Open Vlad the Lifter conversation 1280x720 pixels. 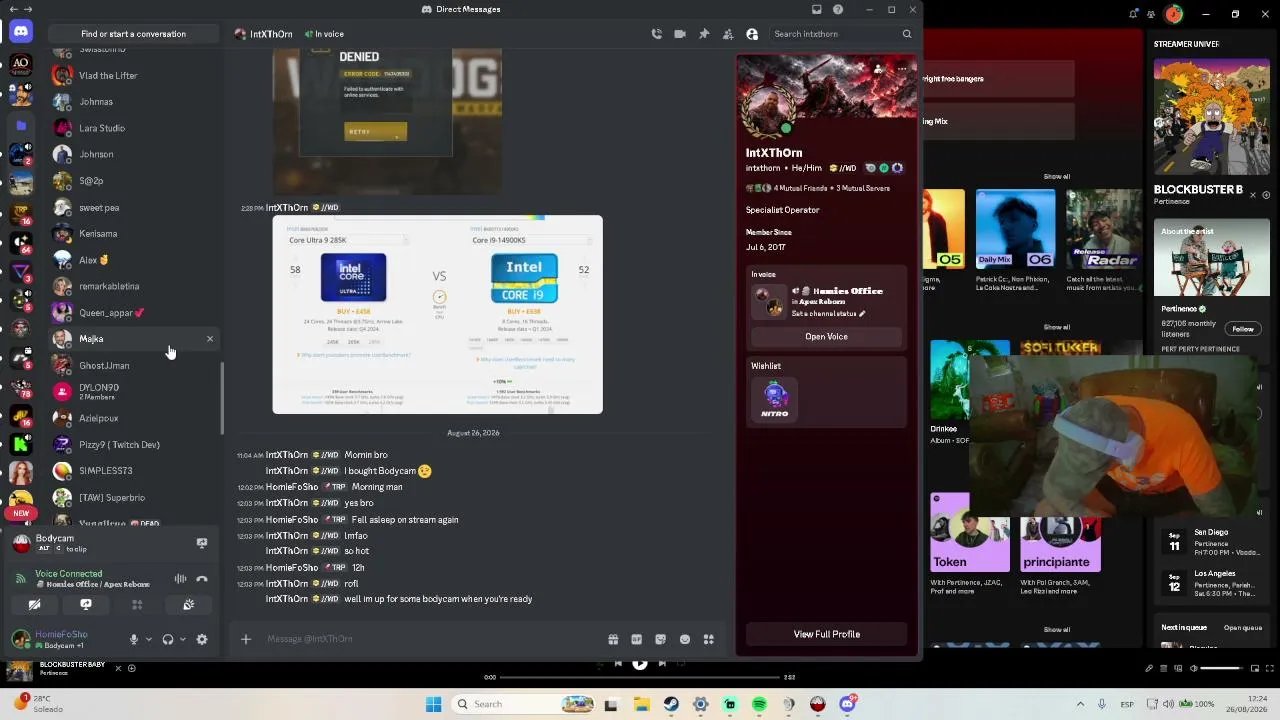click(x=132, y=76)
